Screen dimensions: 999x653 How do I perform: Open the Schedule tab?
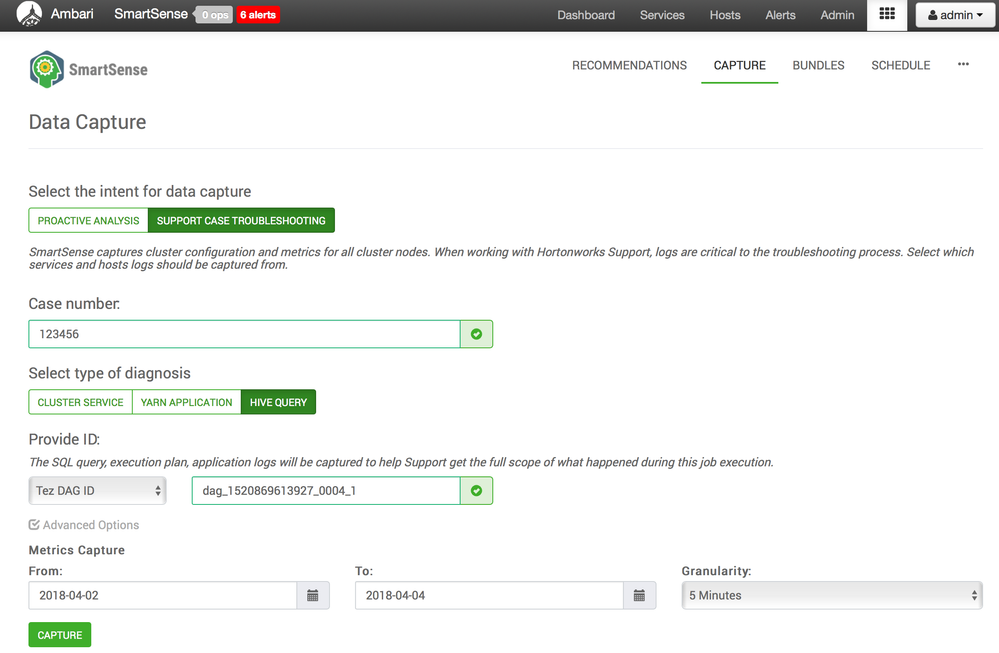901,65
